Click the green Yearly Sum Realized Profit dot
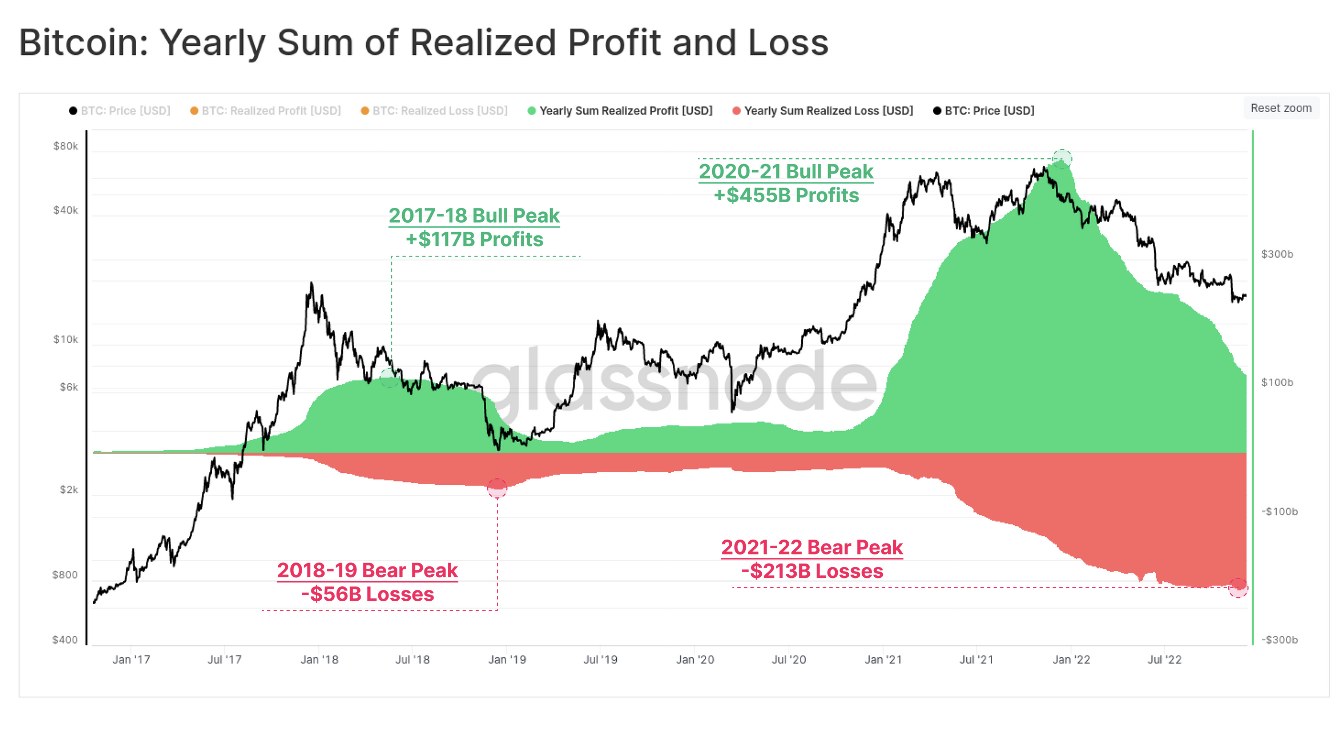The image size is (1342, 732). point(532,111)
